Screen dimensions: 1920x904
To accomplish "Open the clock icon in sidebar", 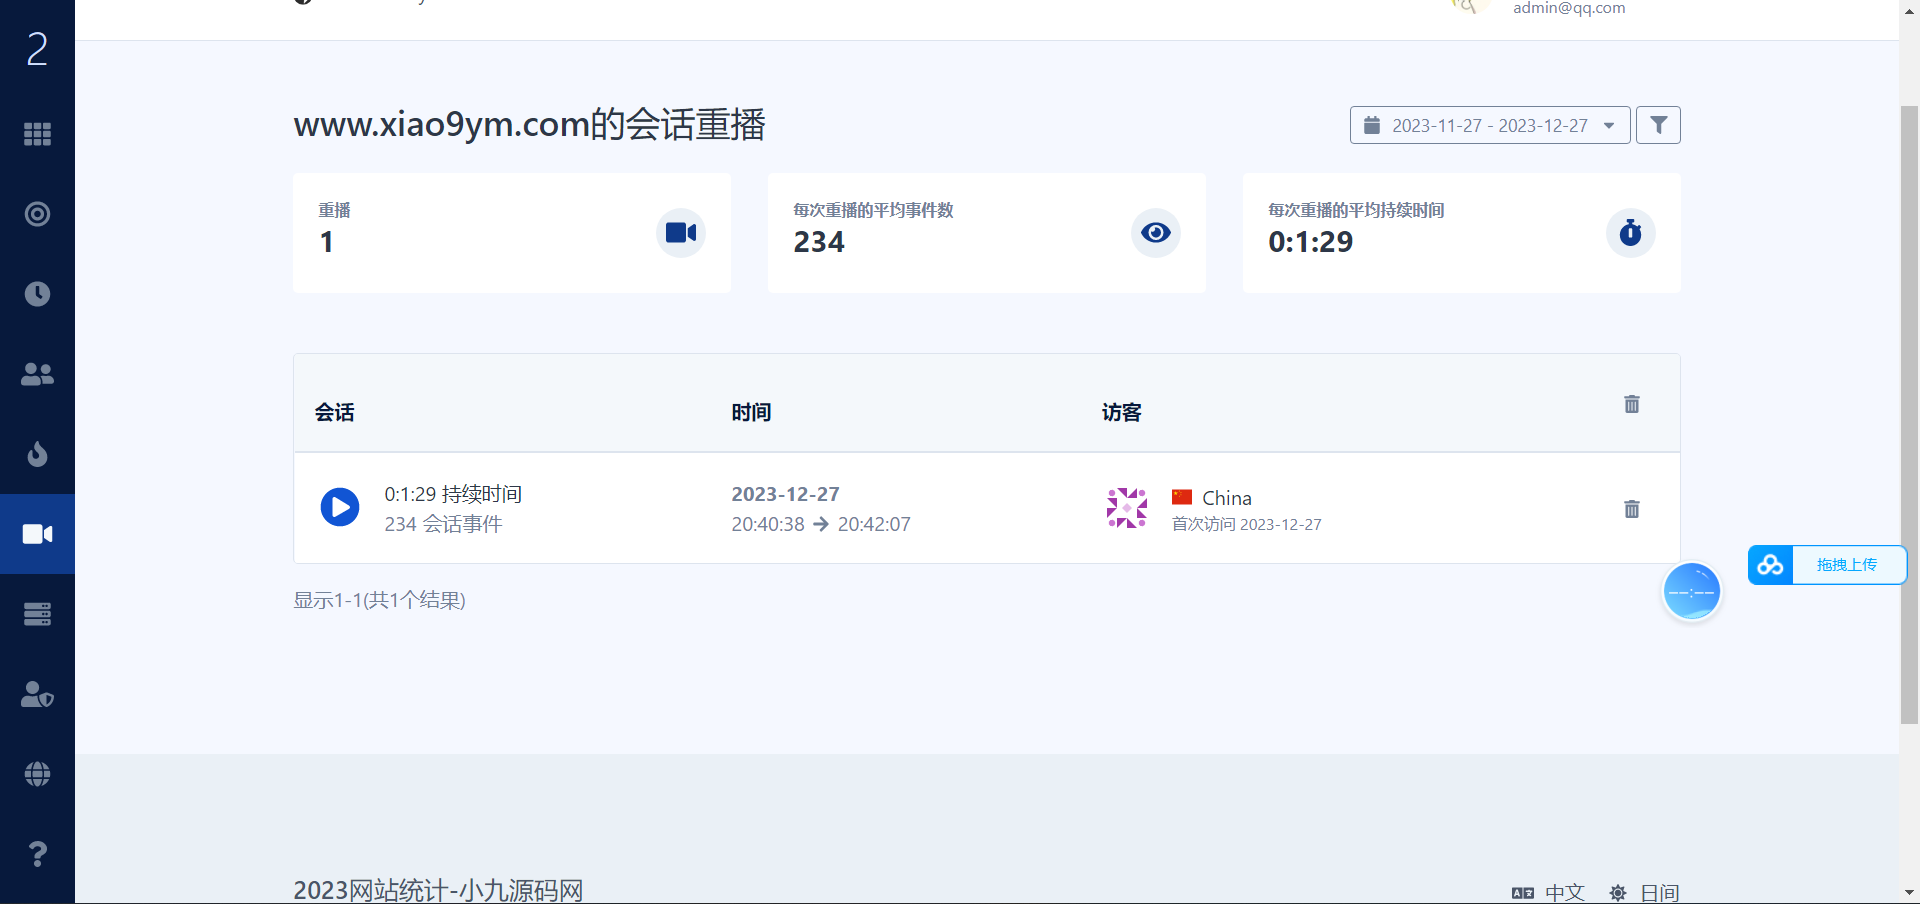I will (x=37, y=294).
